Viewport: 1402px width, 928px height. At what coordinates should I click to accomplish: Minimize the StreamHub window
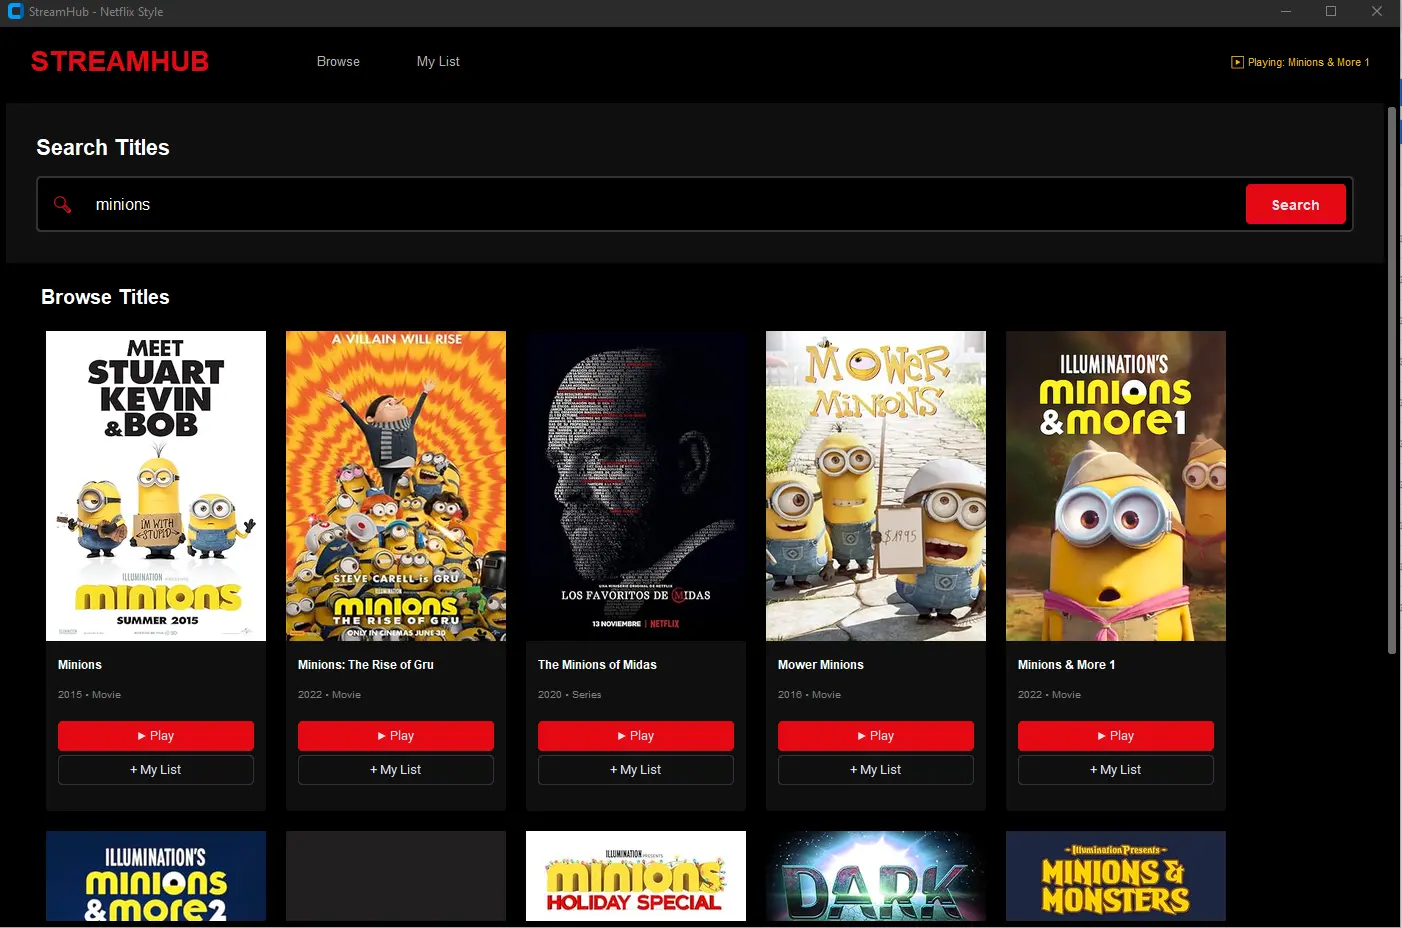tap(1286, 12)
